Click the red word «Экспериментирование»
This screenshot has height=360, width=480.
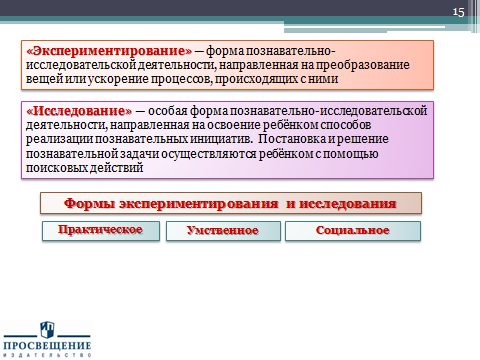(x=109, y=51)
